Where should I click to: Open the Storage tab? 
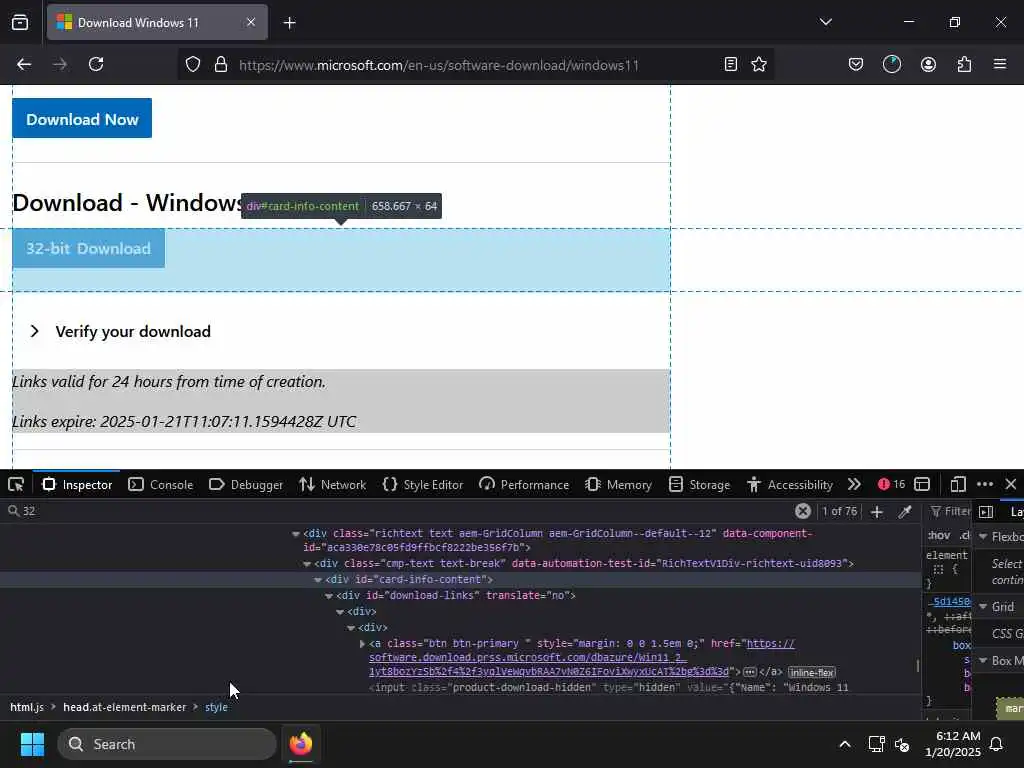coord(699,485)
